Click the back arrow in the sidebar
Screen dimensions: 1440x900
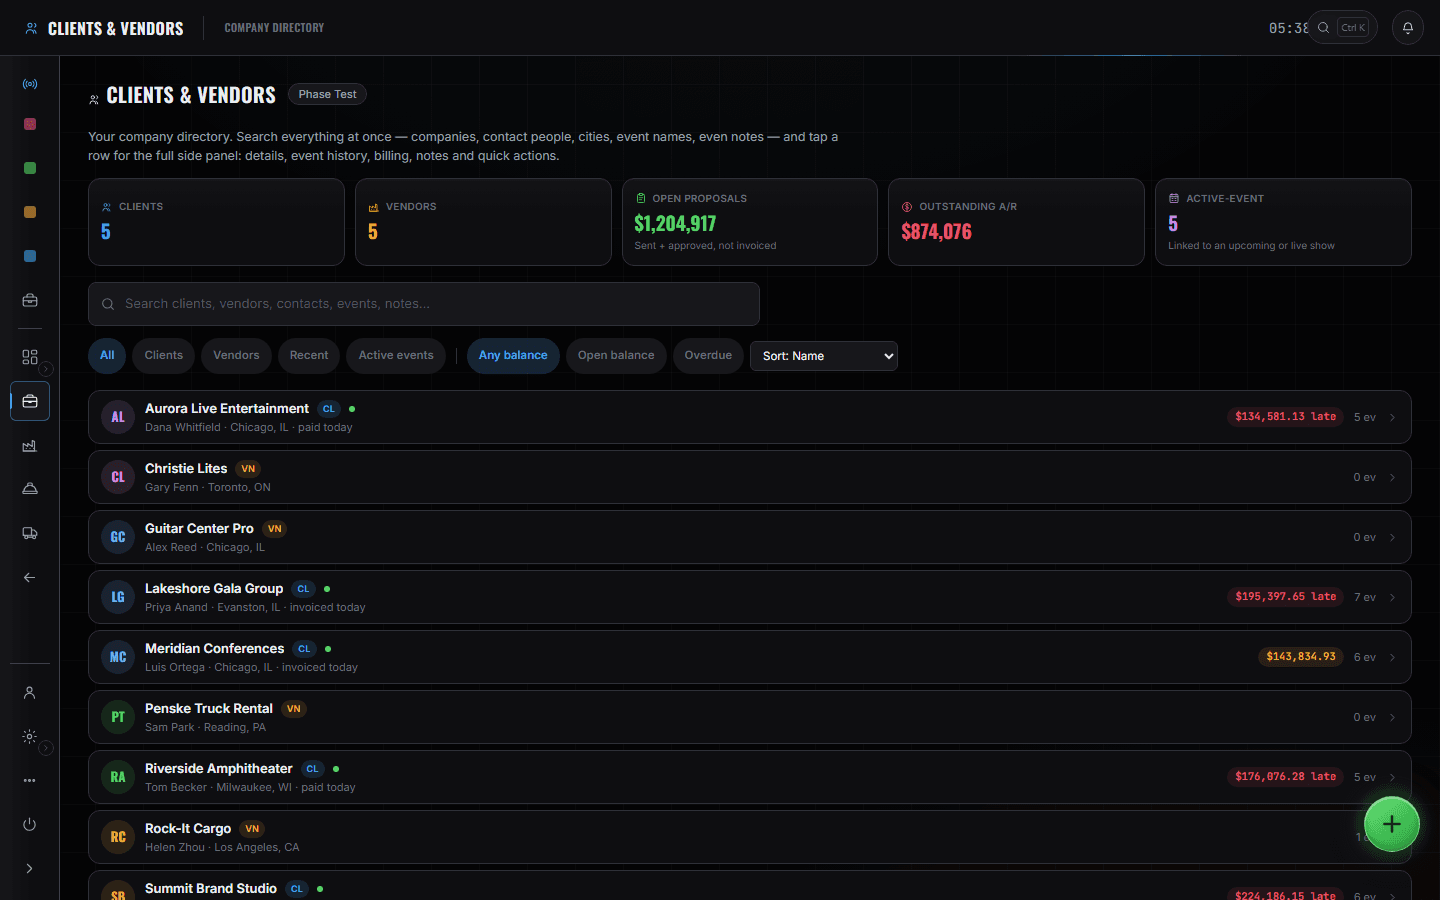click(30, 577)
